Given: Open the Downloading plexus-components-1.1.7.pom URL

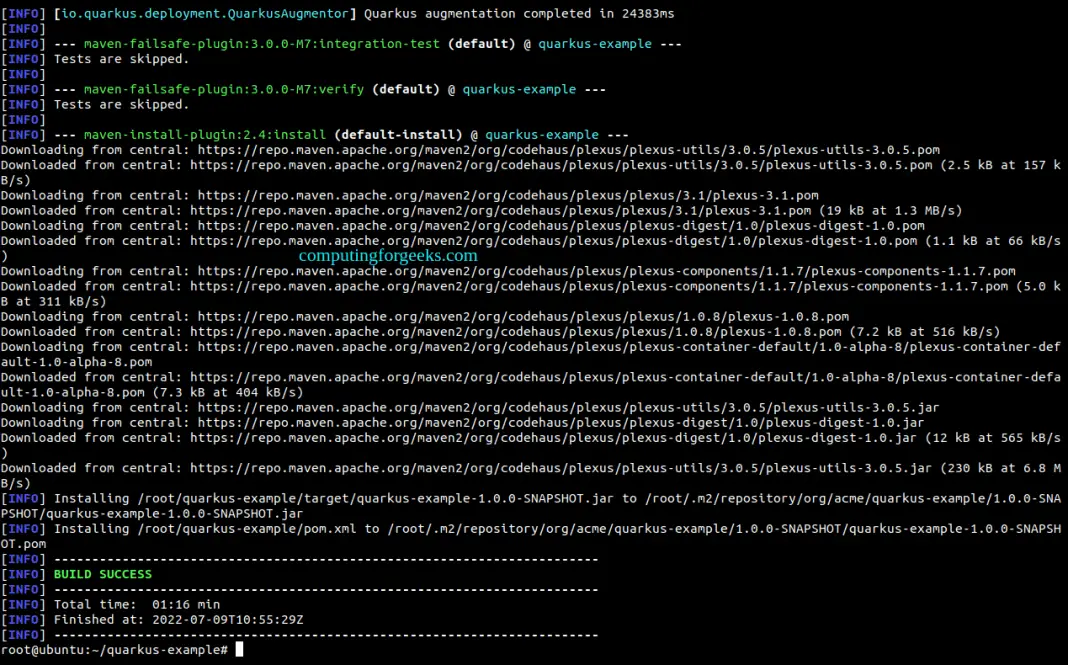Looking at the screenshot, I should (606, 271).
